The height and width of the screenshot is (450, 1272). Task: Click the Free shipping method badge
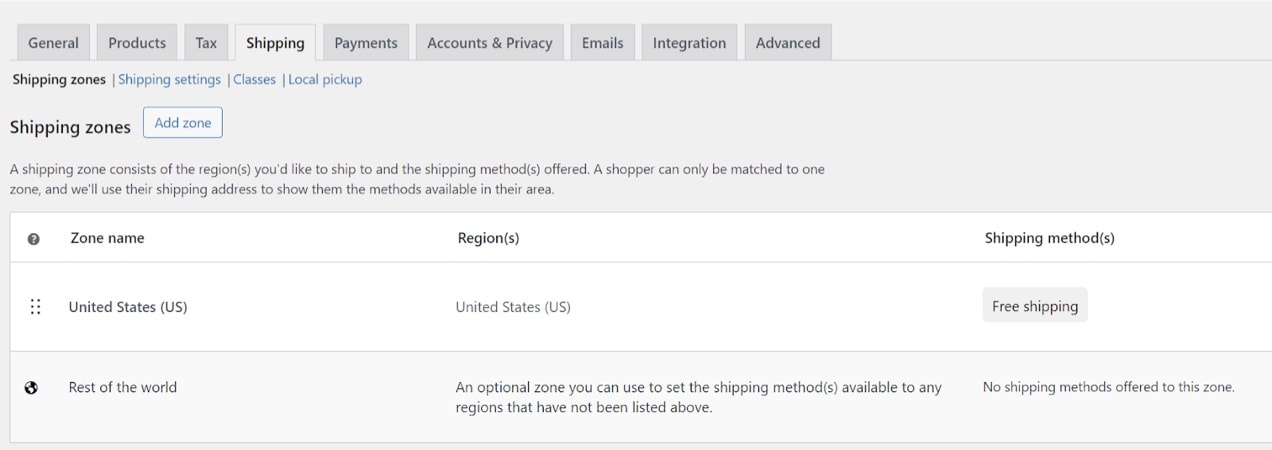coord(1035,306)
